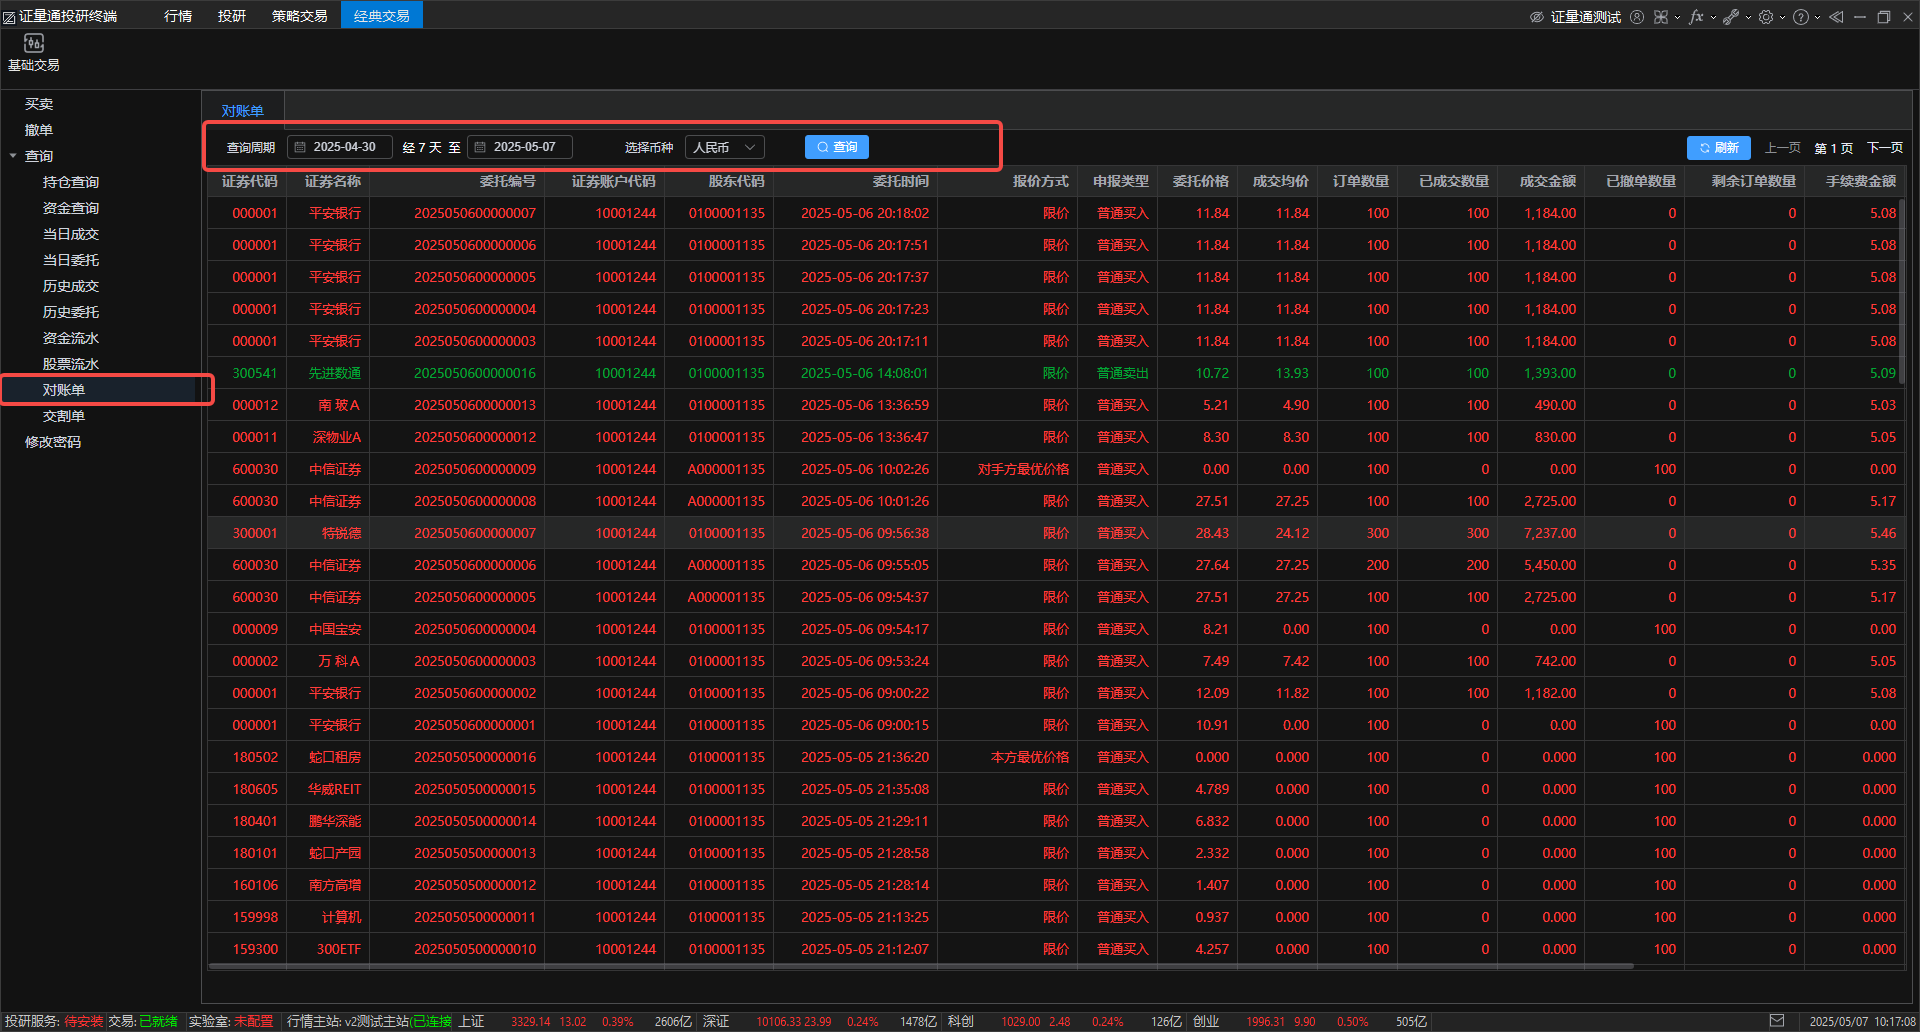
Task: Click the wrench tools icon
Action: [1731, 17]
